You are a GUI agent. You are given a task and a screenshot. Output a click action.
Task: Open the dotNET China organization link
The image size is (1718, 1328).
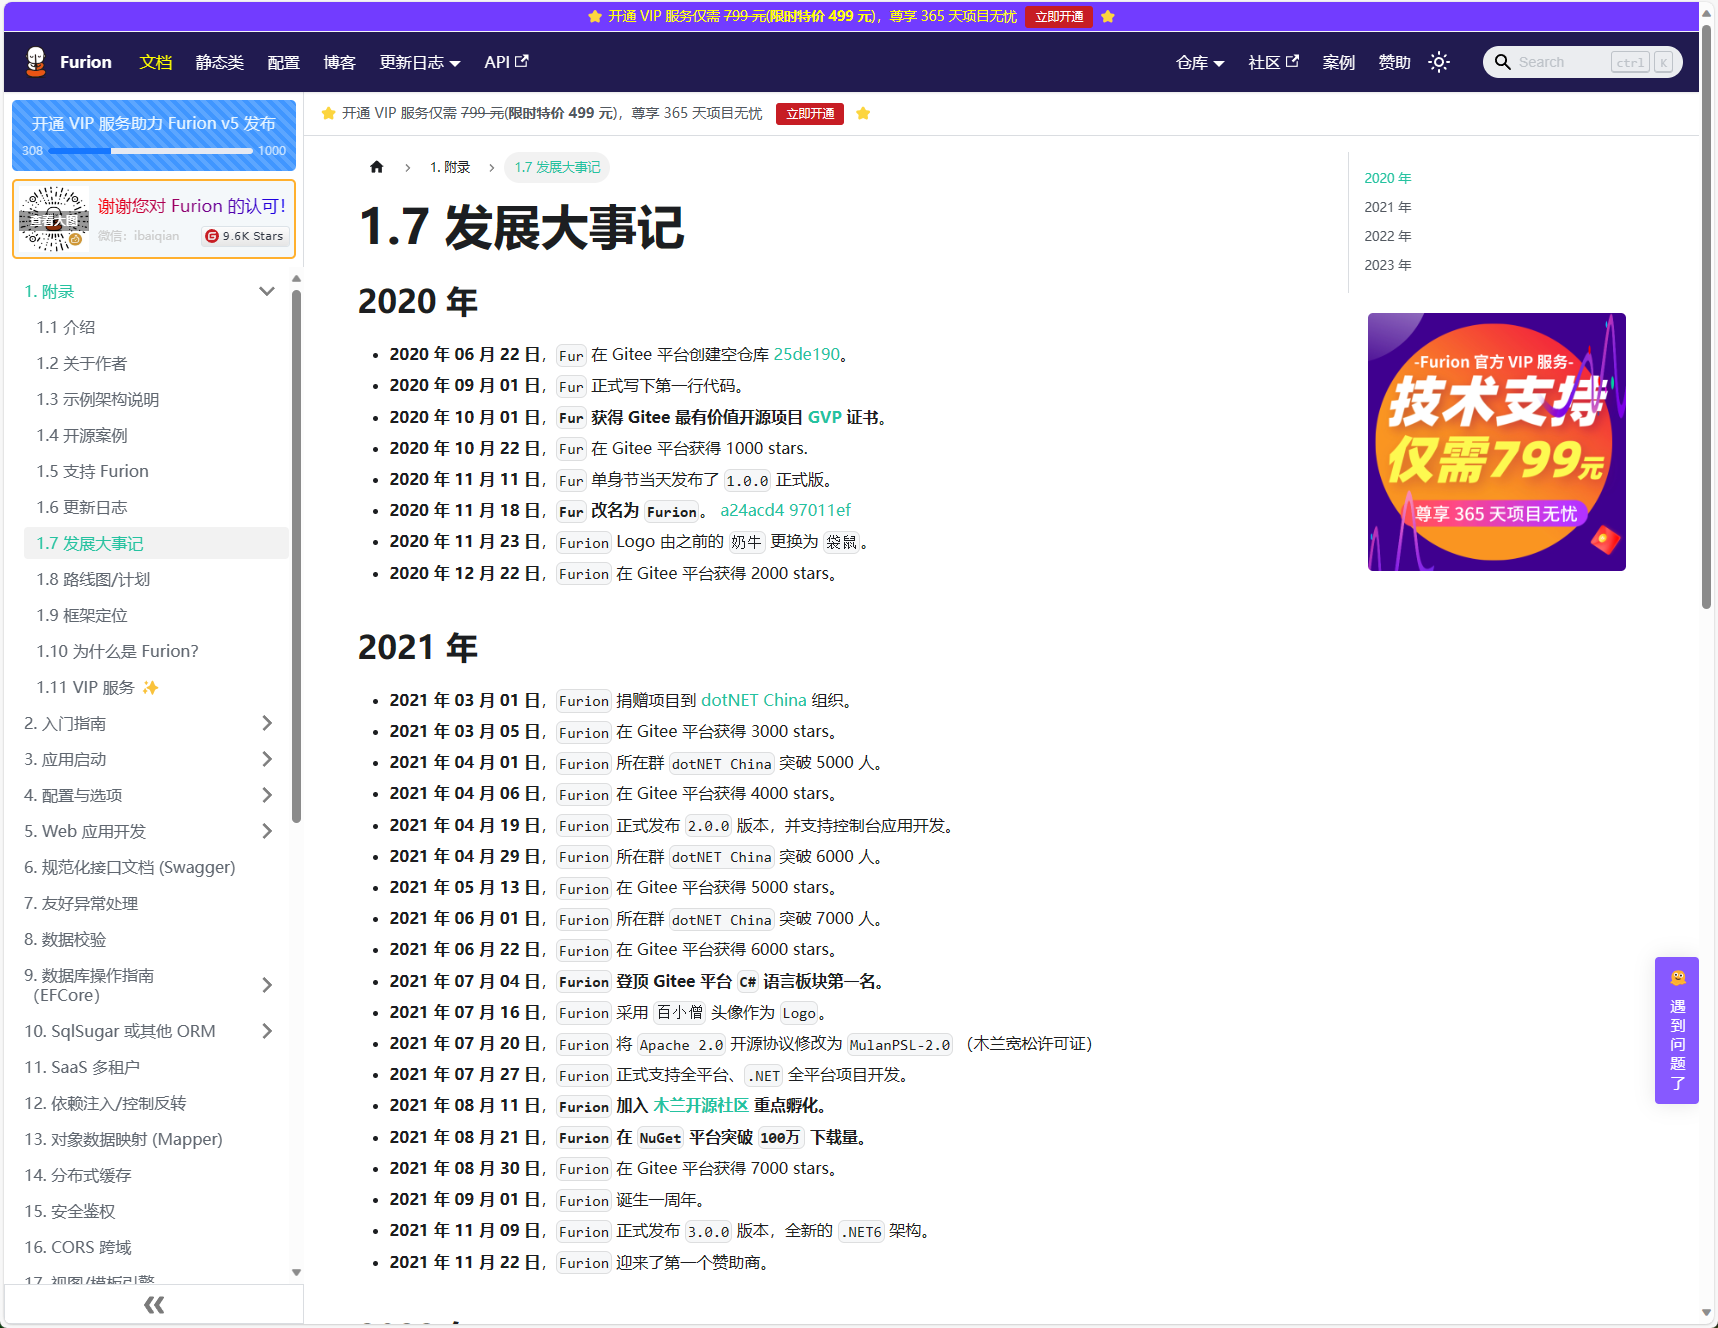pyautogui.click(x=754, y=700)
